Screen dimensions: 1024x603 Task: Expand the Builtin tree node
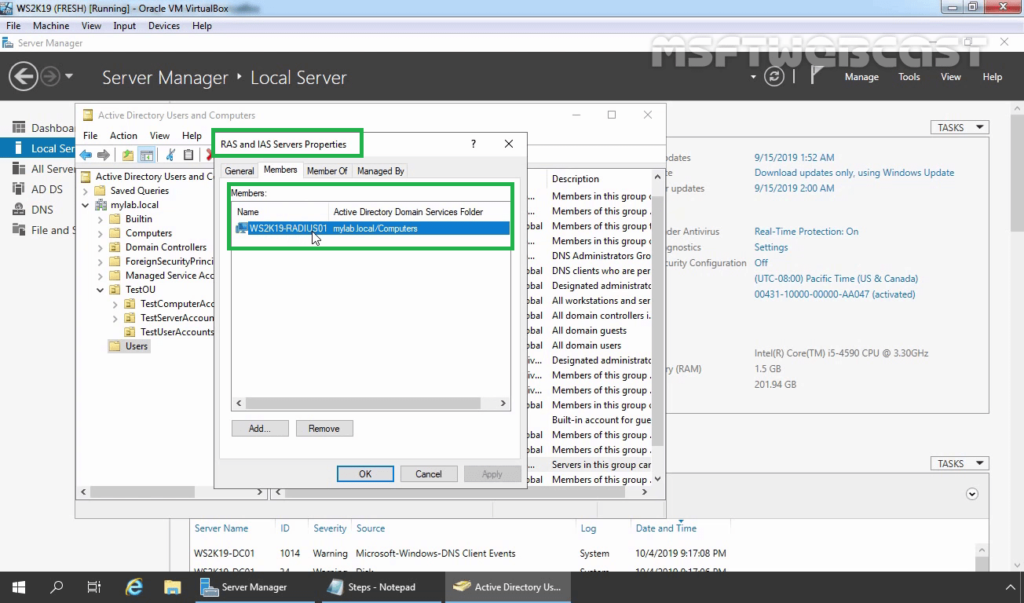[x=100, y=219]
